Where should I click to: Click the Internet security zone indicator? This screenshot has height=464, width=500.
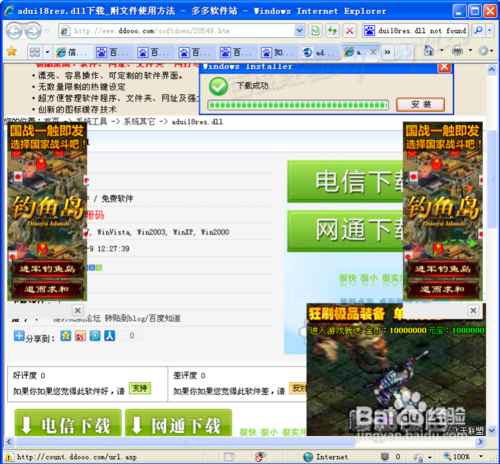pyautogui.click(x=326, y=457)
